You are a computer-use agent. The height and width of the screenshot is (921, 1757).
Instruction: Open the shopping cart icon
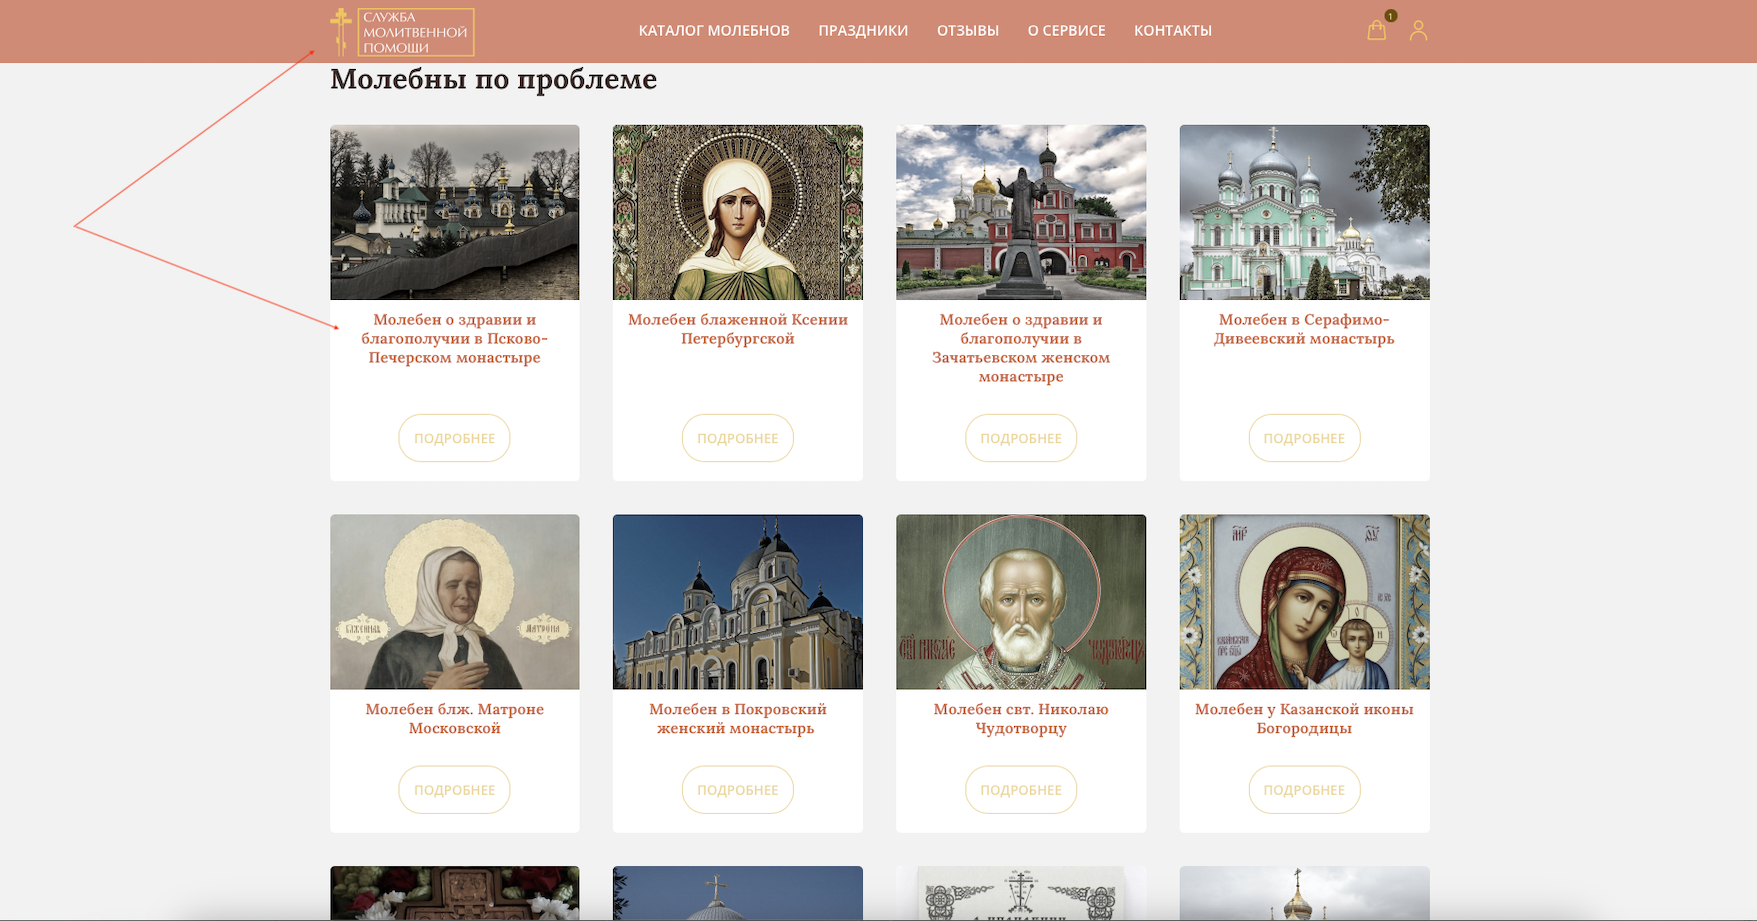[1377, 30]
